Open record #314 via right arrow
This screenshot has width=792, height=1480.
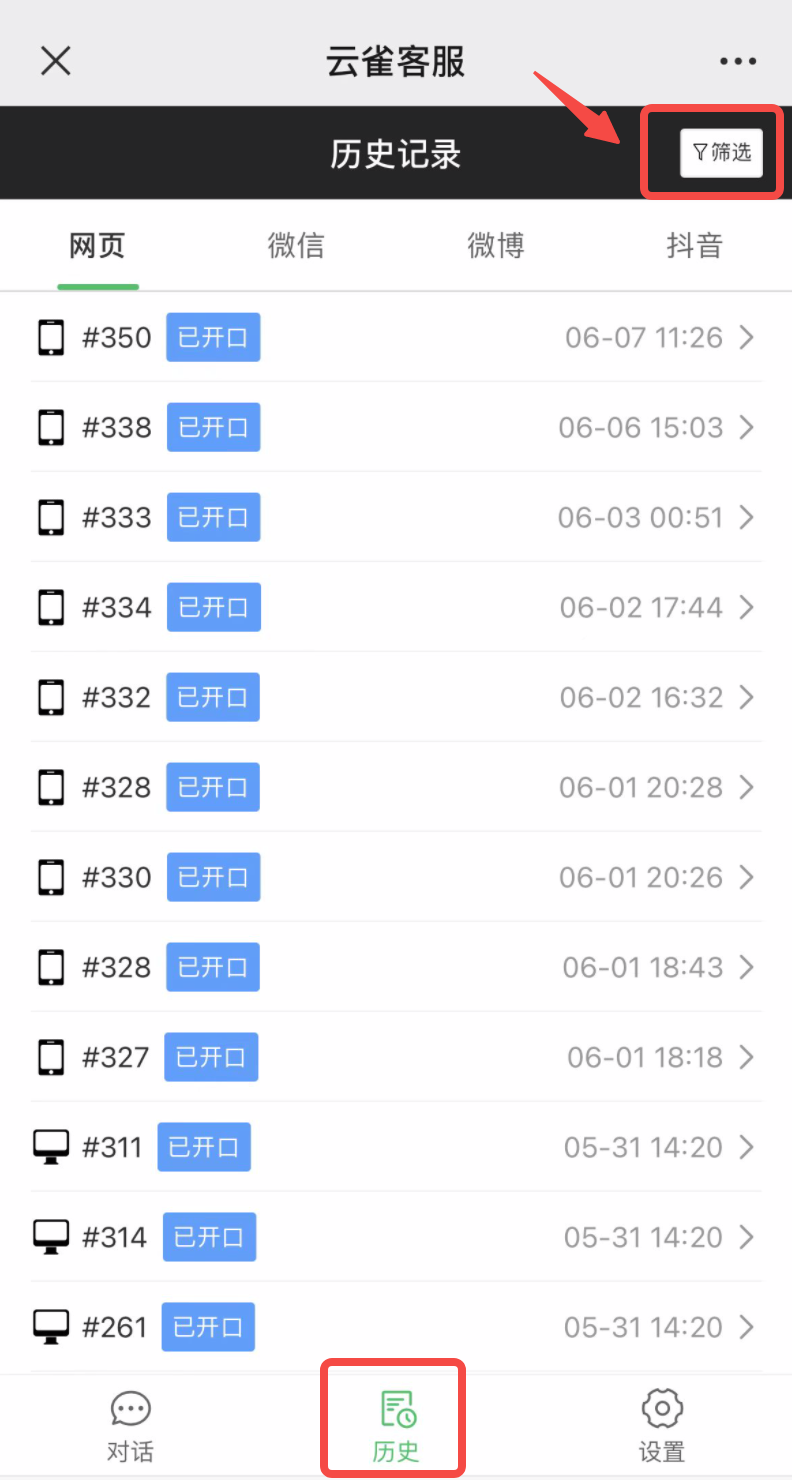pos(746,1238)
